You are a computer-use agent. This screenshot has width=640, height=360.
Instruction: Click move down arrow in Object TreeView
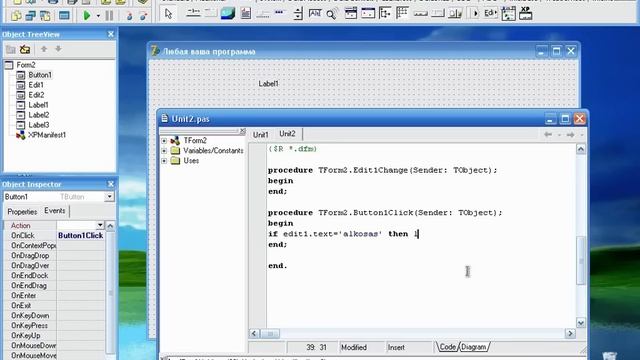(x=58, y=49)
